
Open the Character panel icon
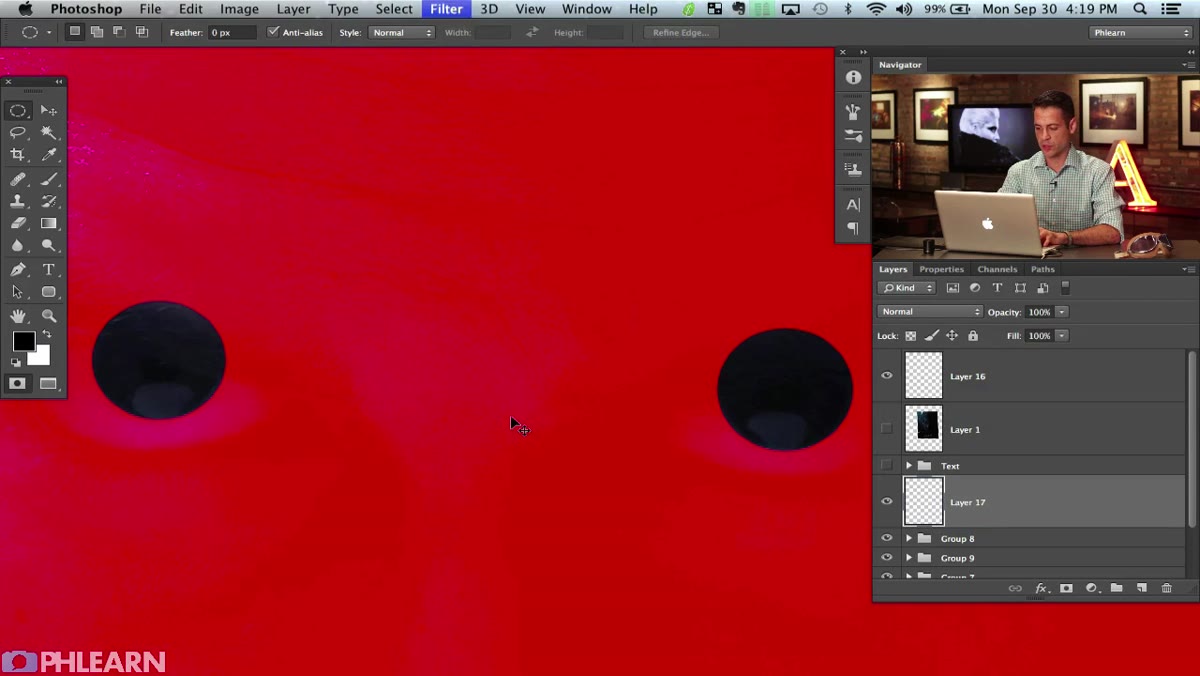pos(853,204)
